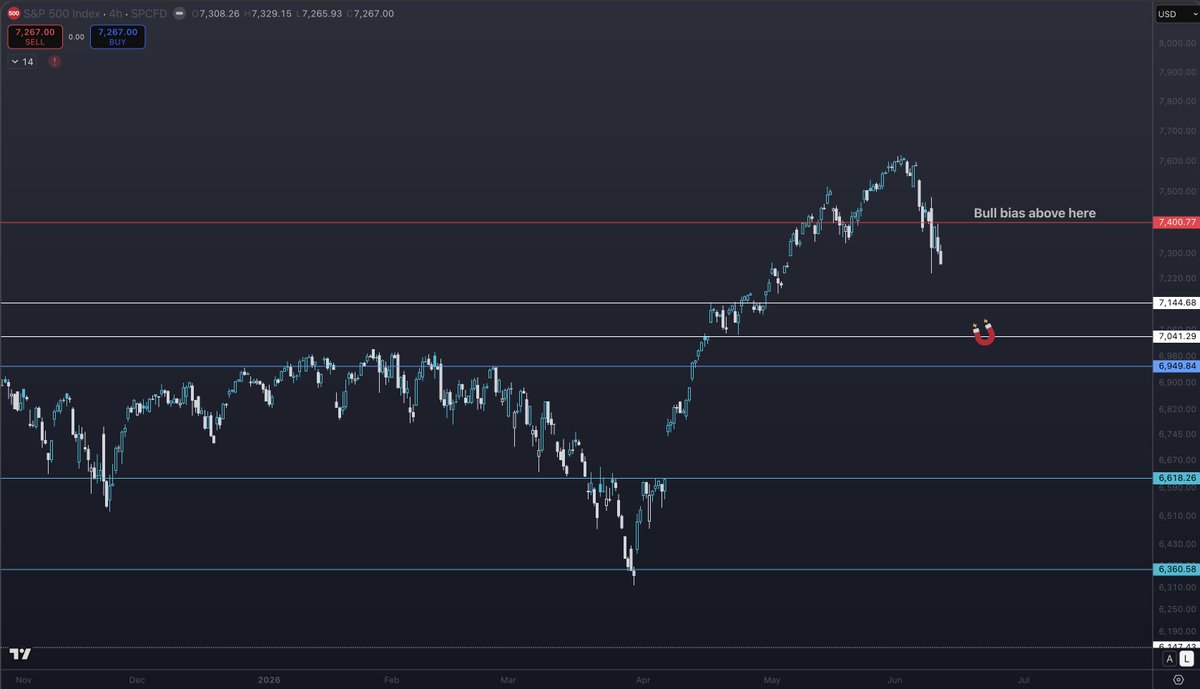Click the grey market status indicator beside SPCFD
The width and height of the screenshot is (1200, 689).
[178, 14]
